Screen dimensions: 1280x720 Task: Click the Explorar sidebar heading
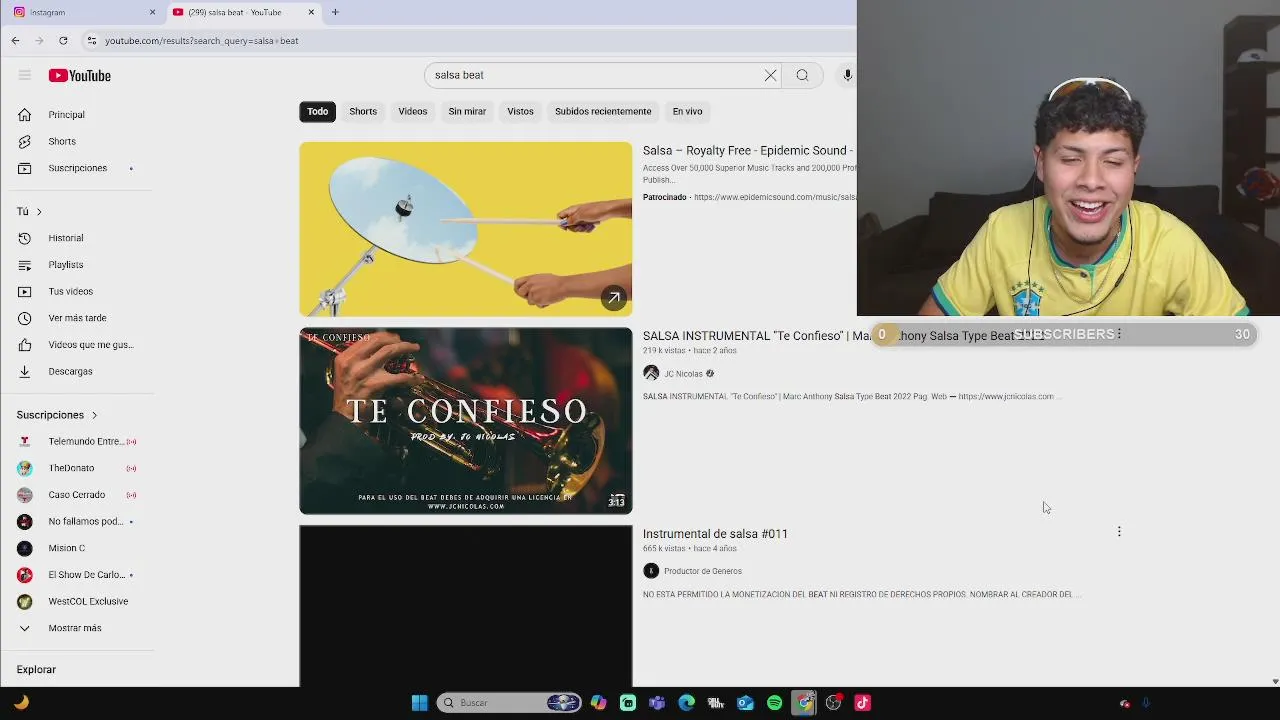36,670
